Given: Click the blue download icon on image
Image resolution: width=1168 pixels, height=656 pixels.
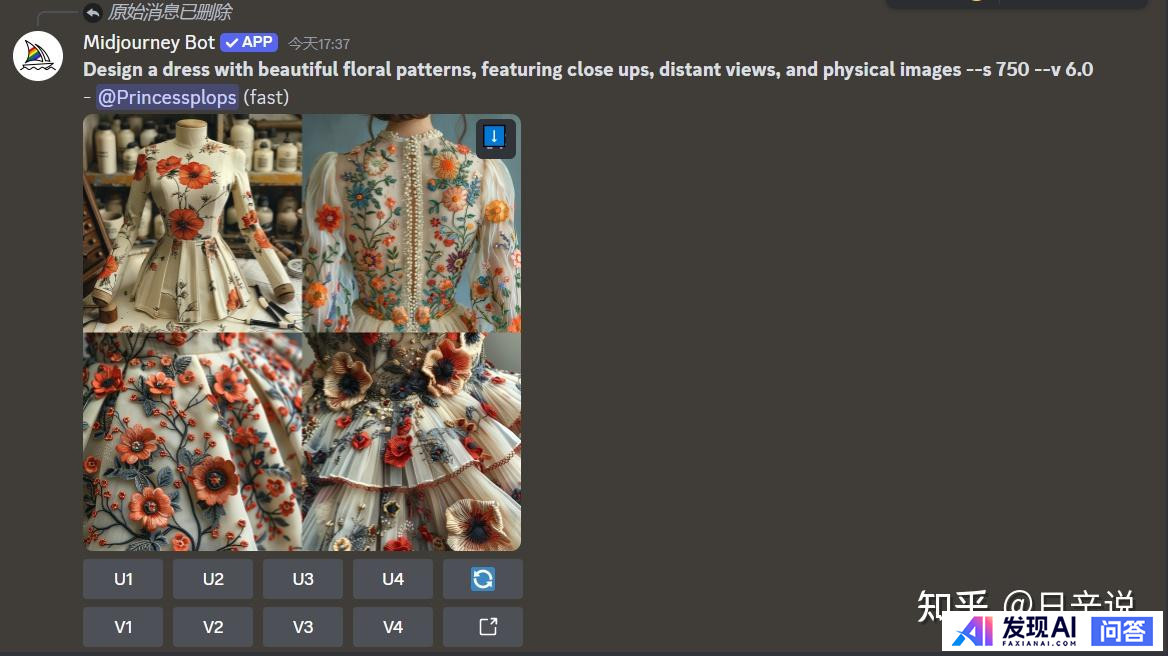Looking at the screenshot, I should (495, 138).
